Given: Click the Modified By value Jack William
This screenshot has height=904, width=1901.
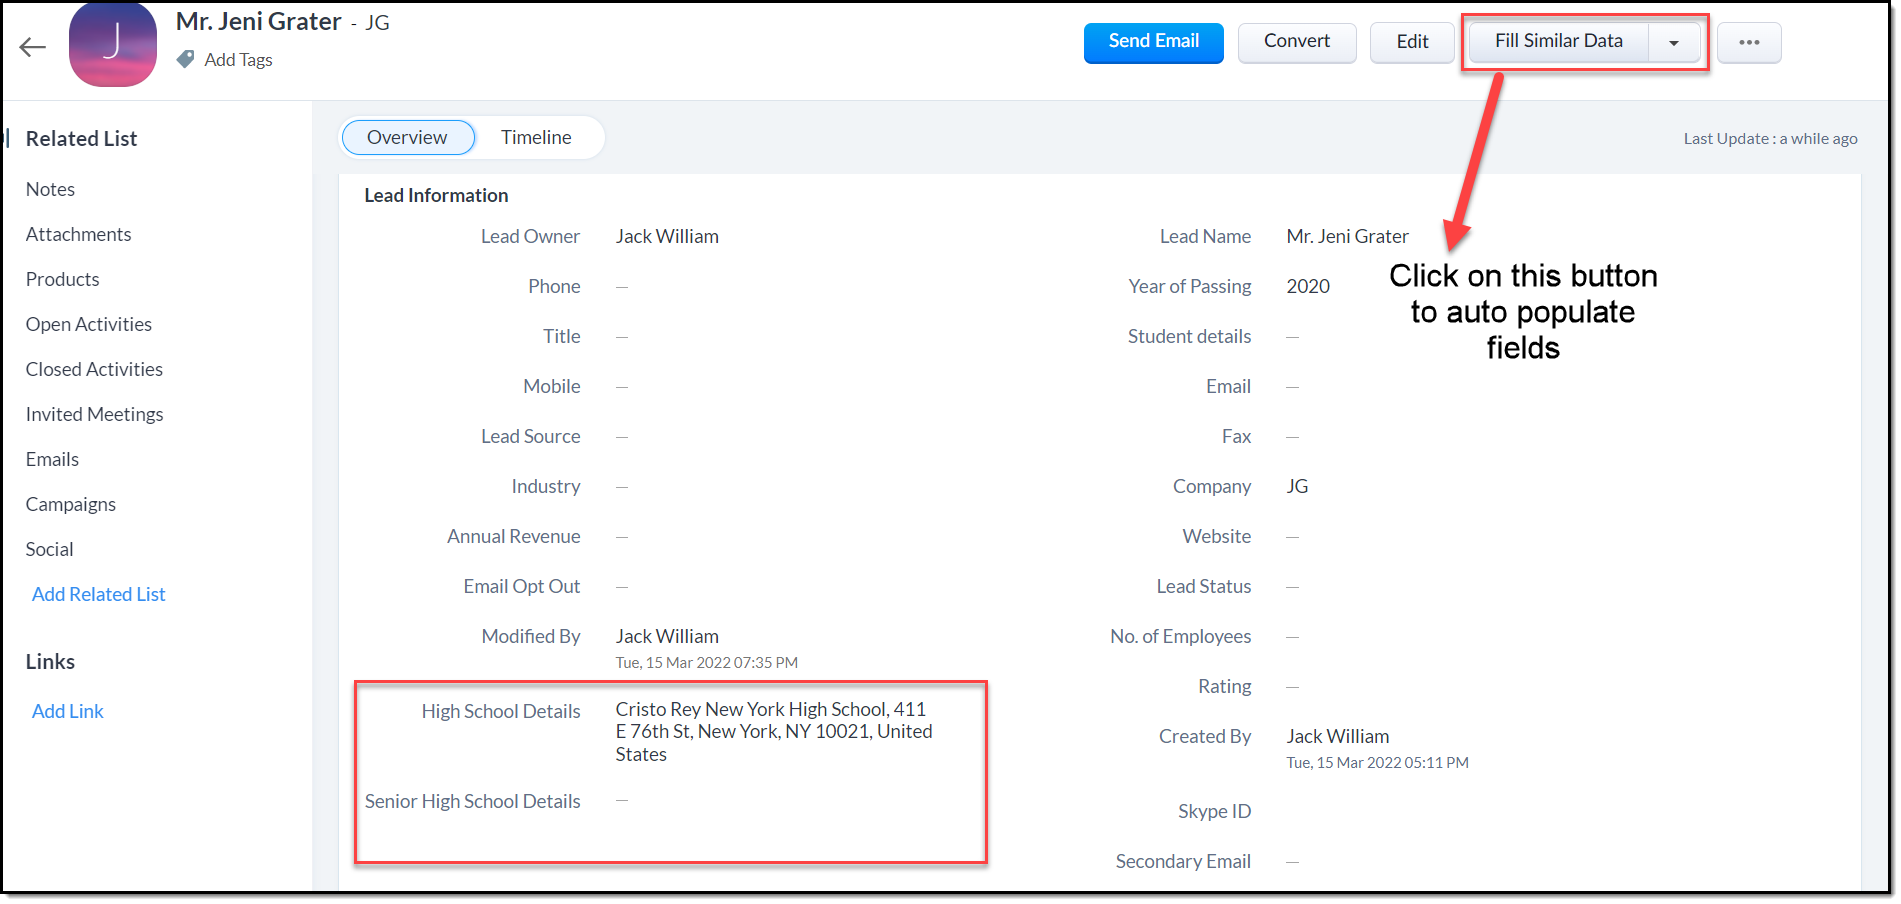Looking at the screenshot, I should click(667, 636).
